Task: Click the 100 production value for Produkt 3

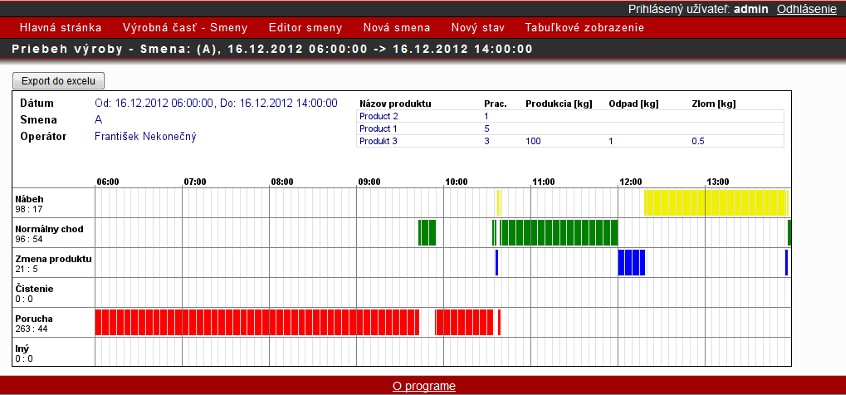Action: pyautogui.click(x=533, y=141)
